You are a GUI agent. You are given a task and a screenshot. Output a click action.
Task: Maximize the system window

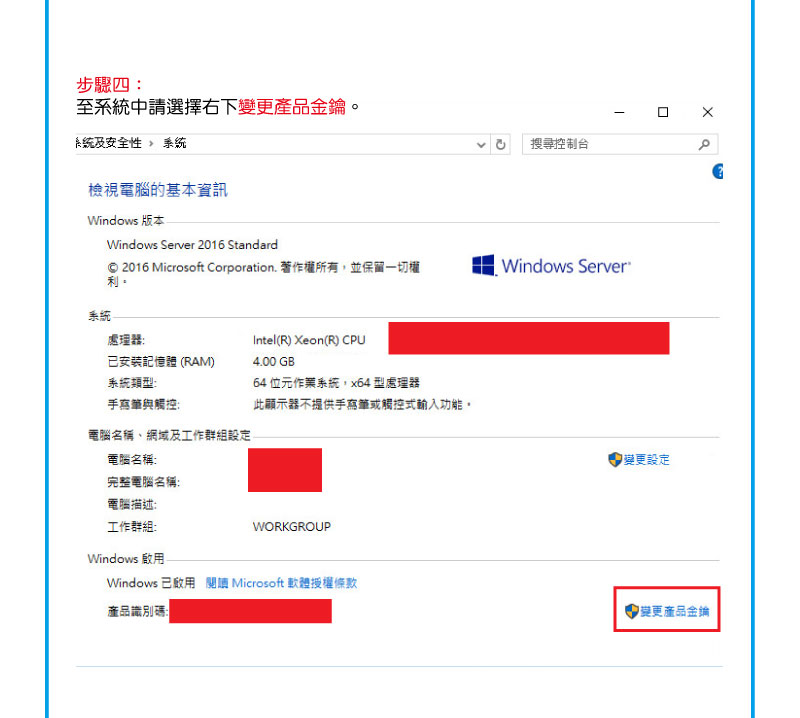pyautogui.click(x=663, y=112)
